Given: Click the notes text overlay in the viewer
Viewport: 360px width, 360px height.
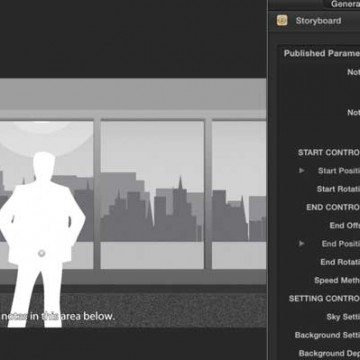Looking at the screenshot, I should pyautogui.click(x=57, y=316).
